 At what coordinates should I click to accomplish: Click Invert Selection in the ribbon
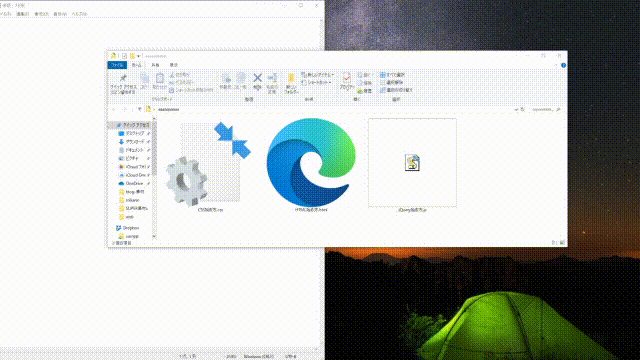pyautogui.click(x=396, y=90)
